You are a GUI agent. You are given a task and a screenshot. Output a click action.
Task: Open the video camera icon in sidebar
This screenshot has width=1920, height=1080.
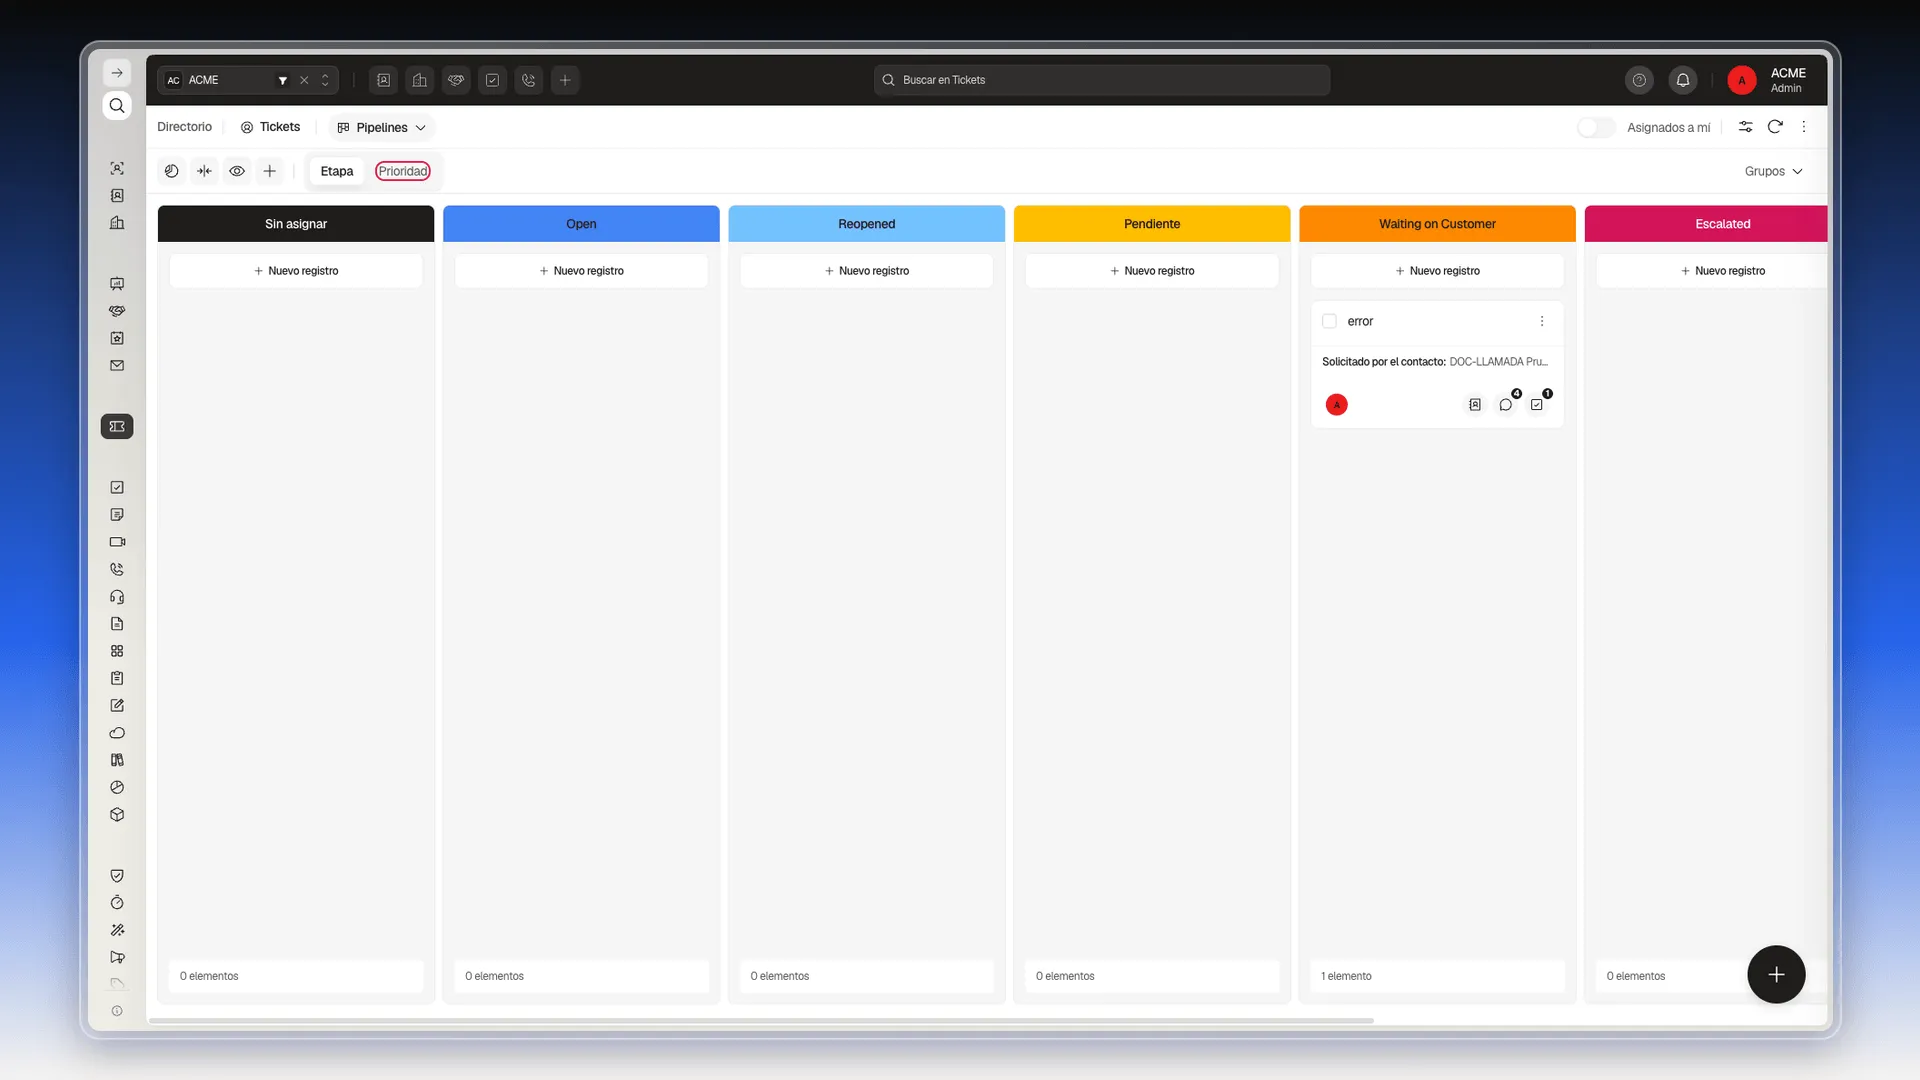click(117, 542)
